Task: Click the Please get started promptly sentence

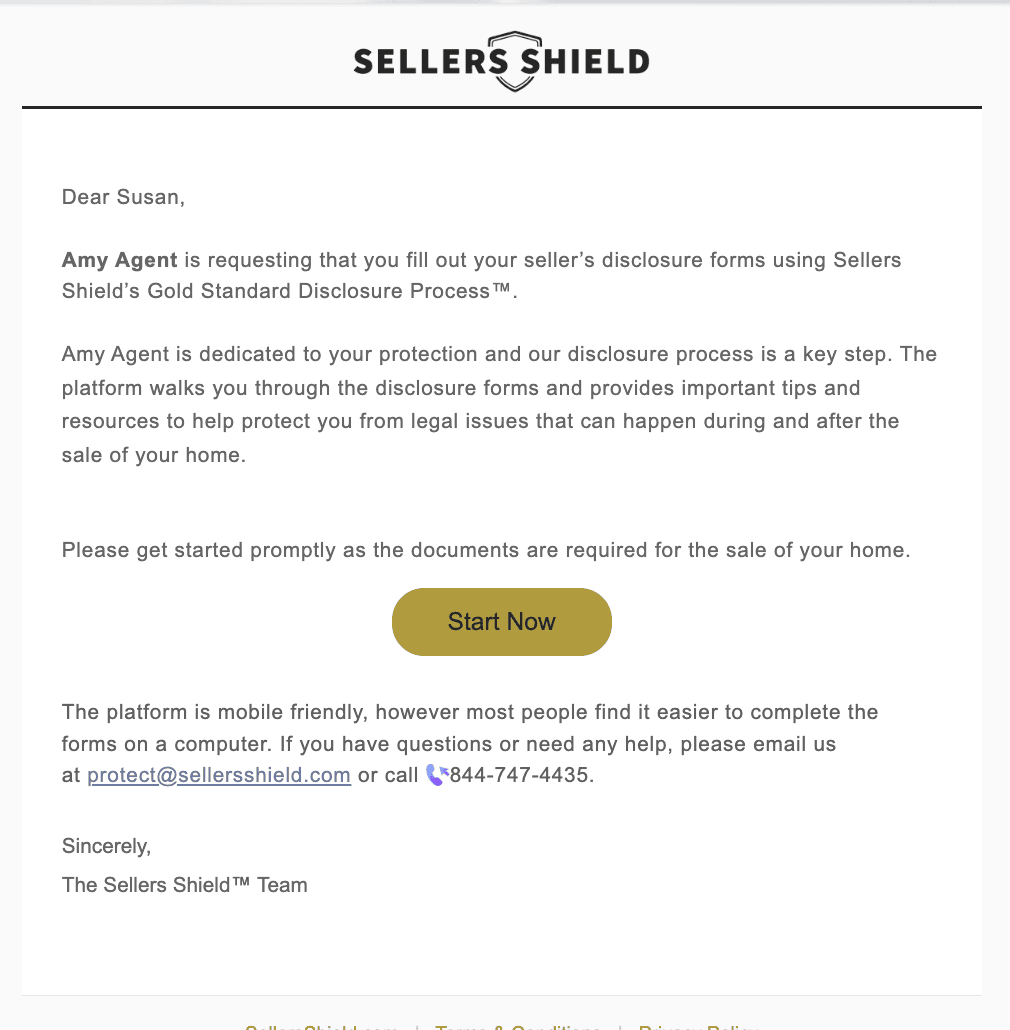Action: pyautogui.click(x=486, y=550)
